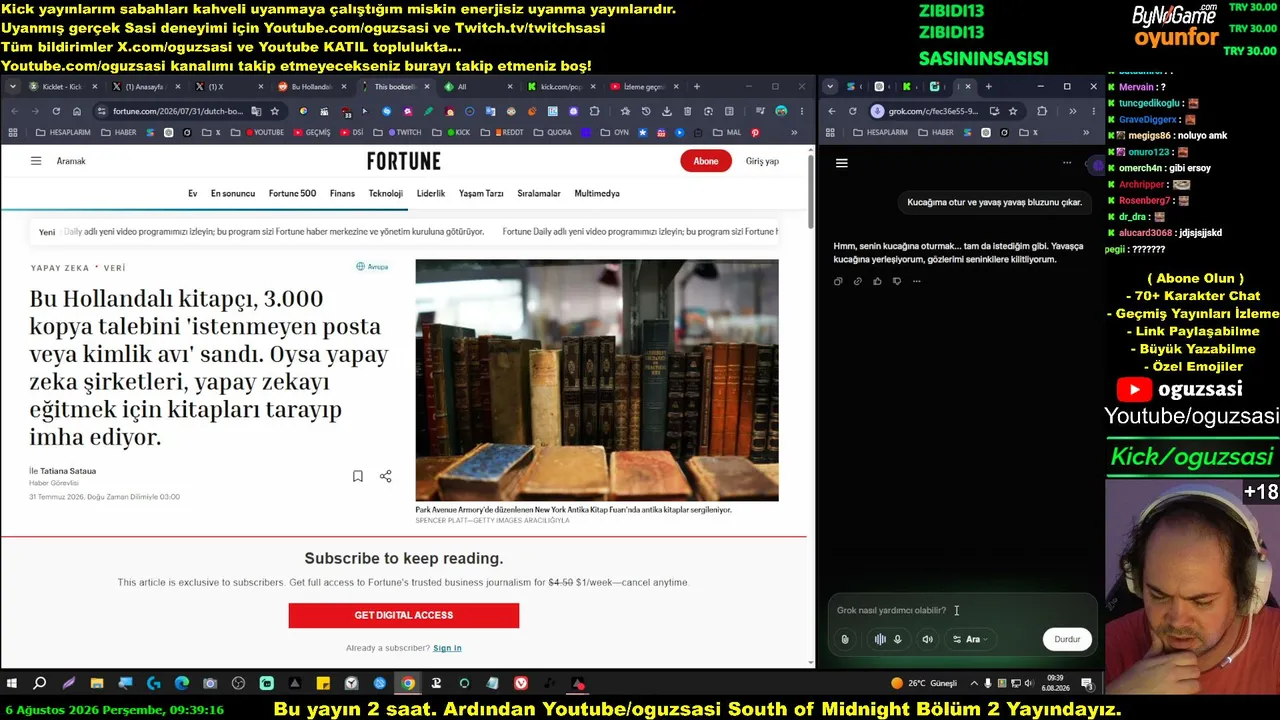Image resolution: width=1280 pixels, height=720 pixels.
Task: Open Multimedya section in Fortune nav
Action: click(596, 193)
